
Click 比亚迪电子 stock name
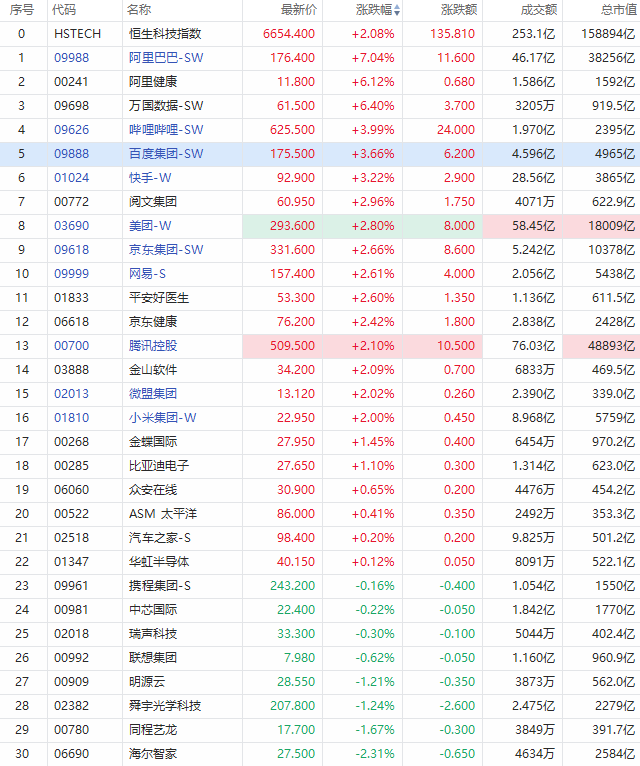(x=159, y=466)
